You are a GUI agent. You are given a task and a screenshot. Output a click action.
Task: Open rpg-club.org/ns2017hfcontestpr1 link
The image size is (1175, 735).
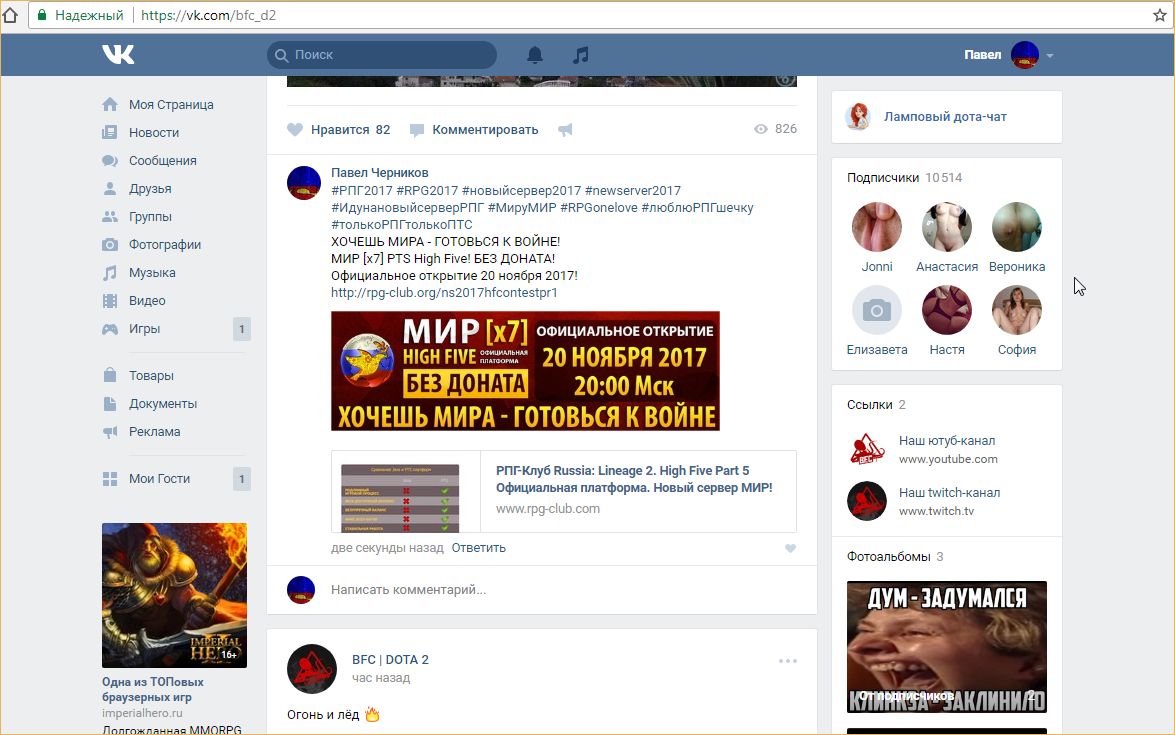click(444, 293)
